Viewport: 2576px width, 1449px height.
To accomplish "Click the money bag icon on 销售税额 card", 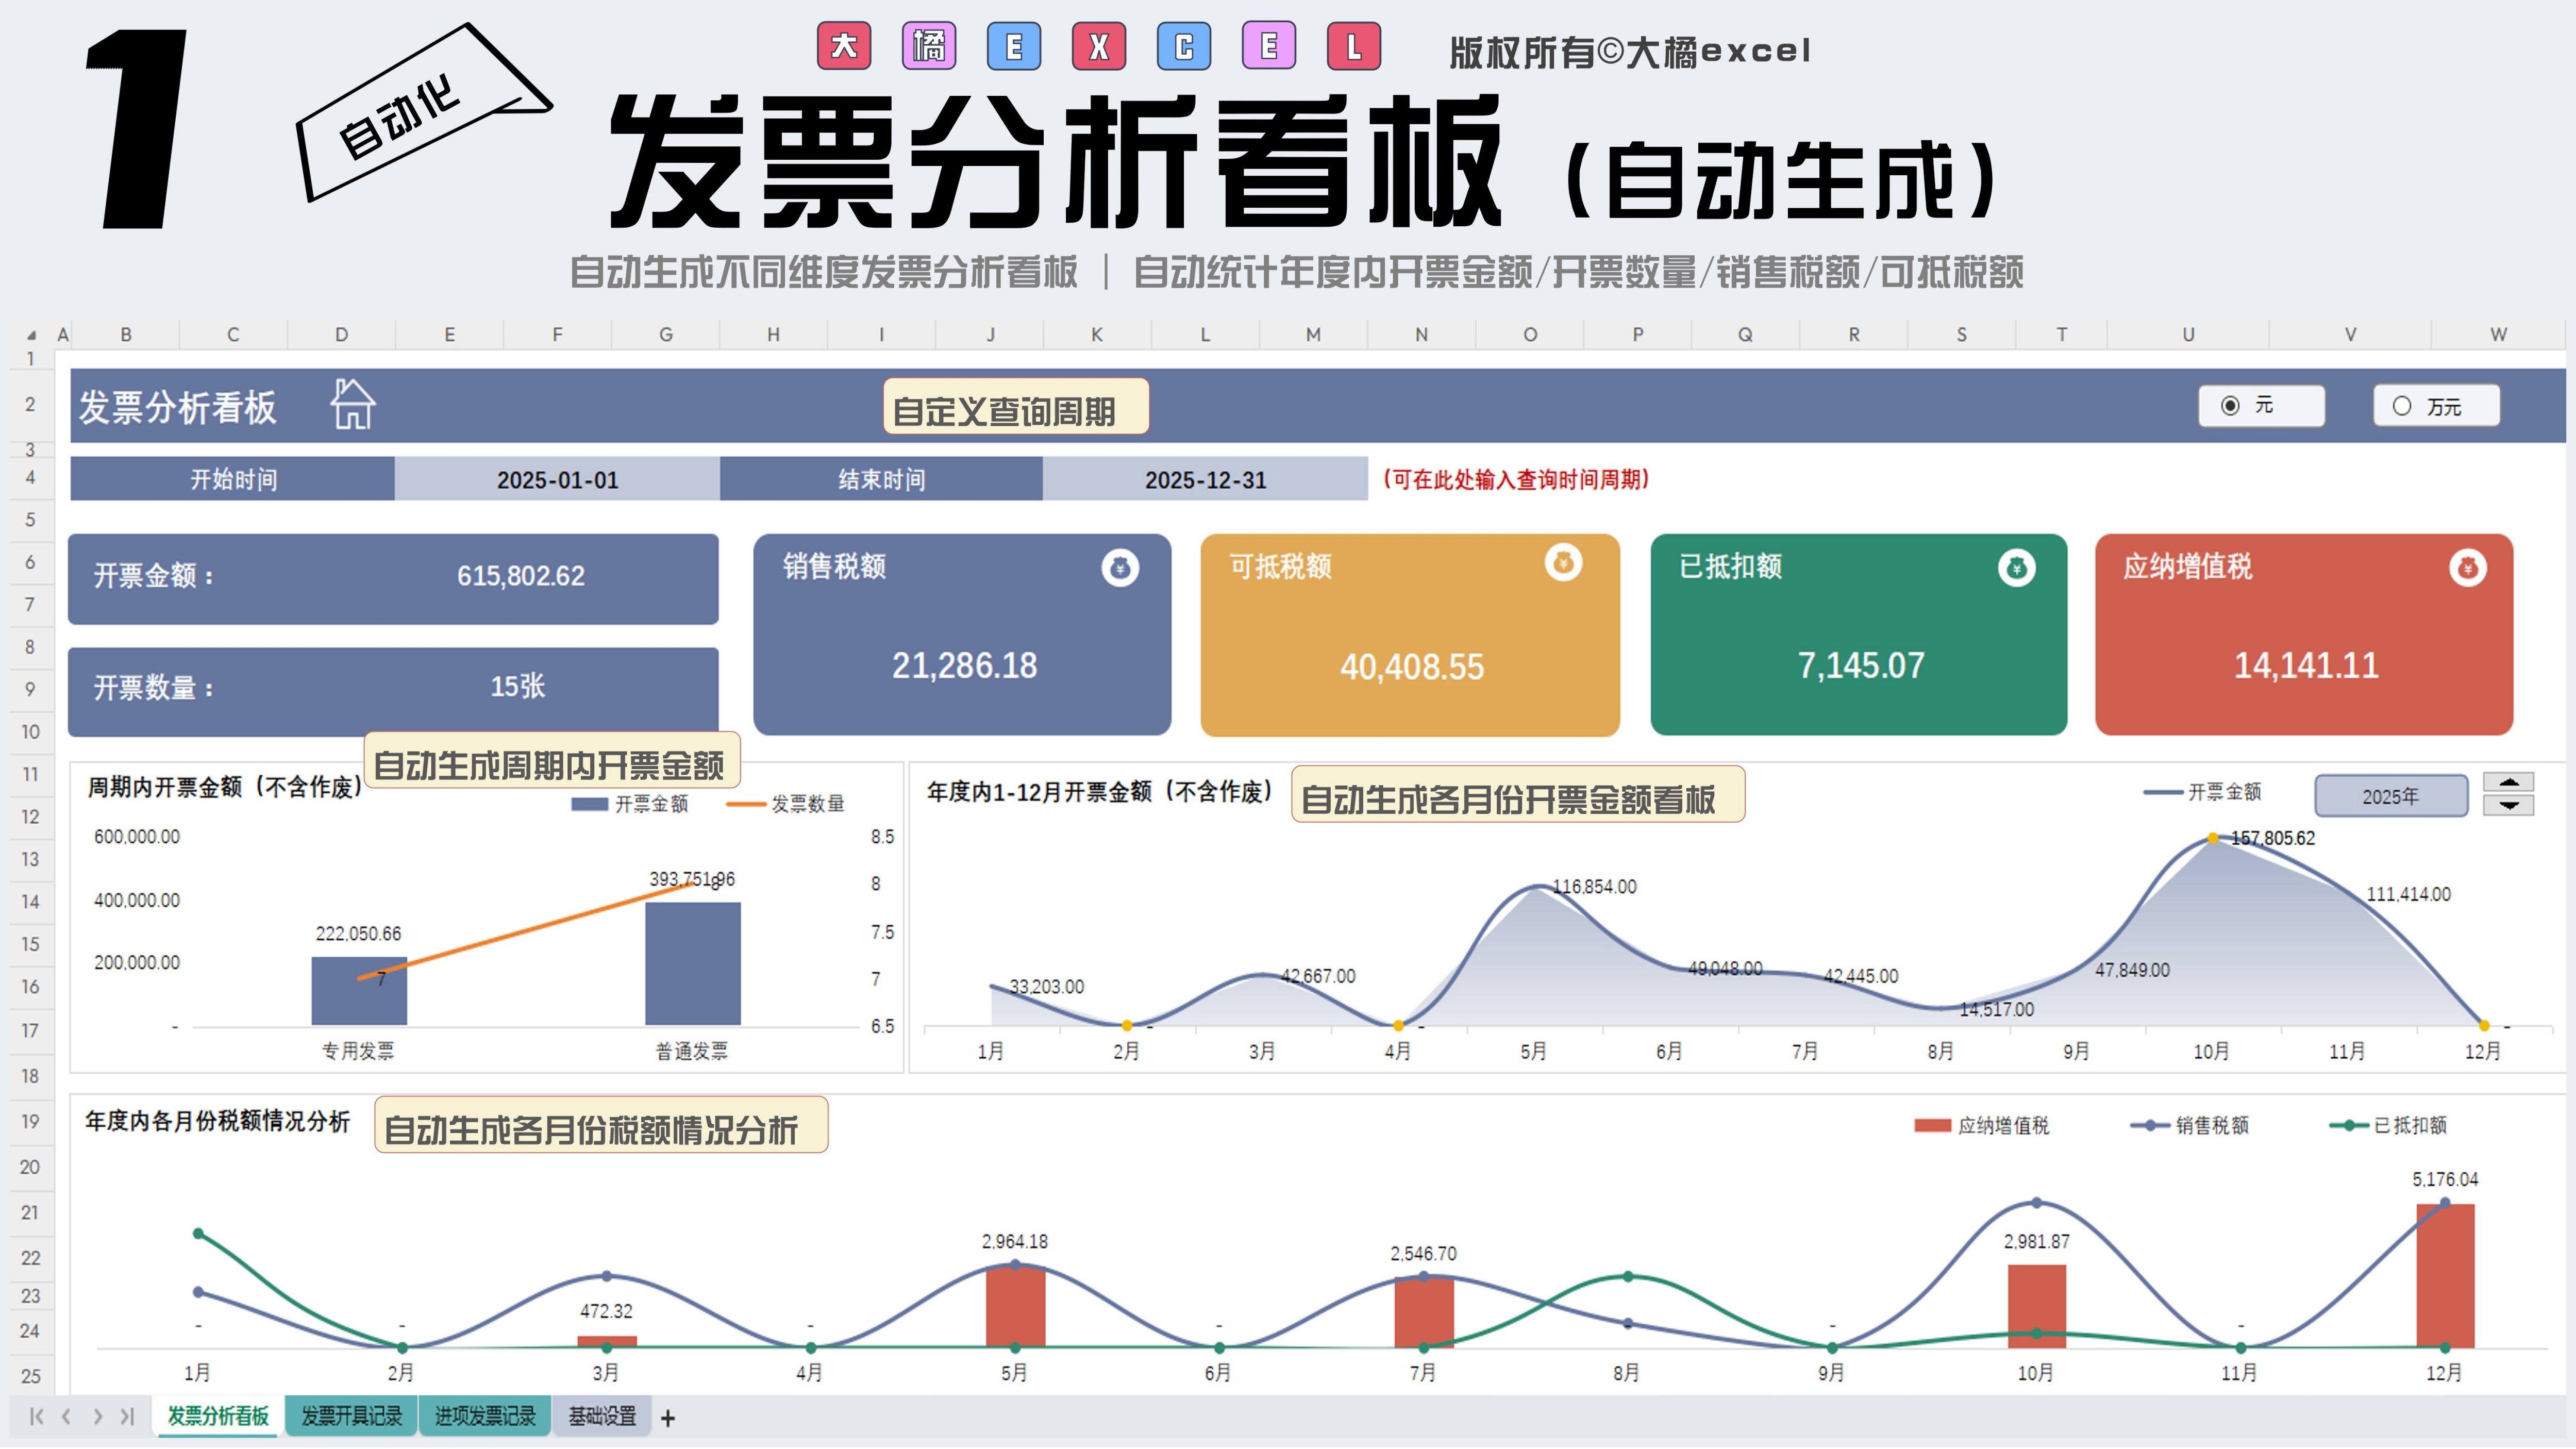I will coord(1120,568).
